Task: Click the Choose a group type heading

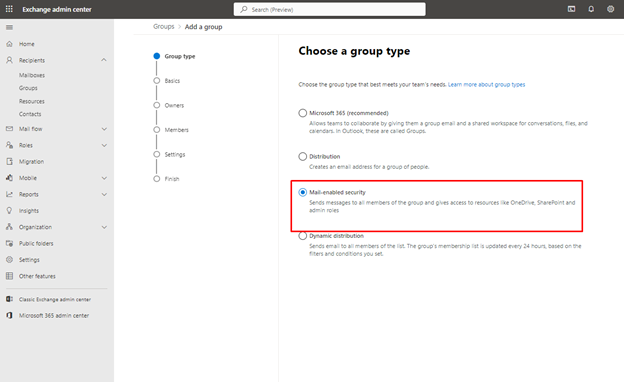Action: coord(354,51)
